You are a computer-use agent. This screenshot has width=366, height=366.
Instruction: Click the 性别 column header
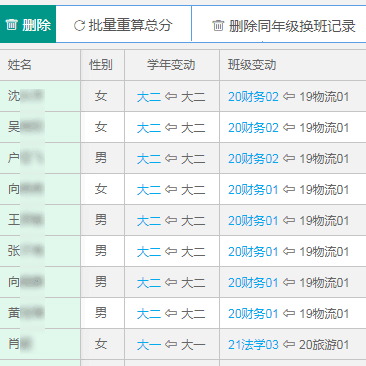pyautogui.click(x=101, y=65)
